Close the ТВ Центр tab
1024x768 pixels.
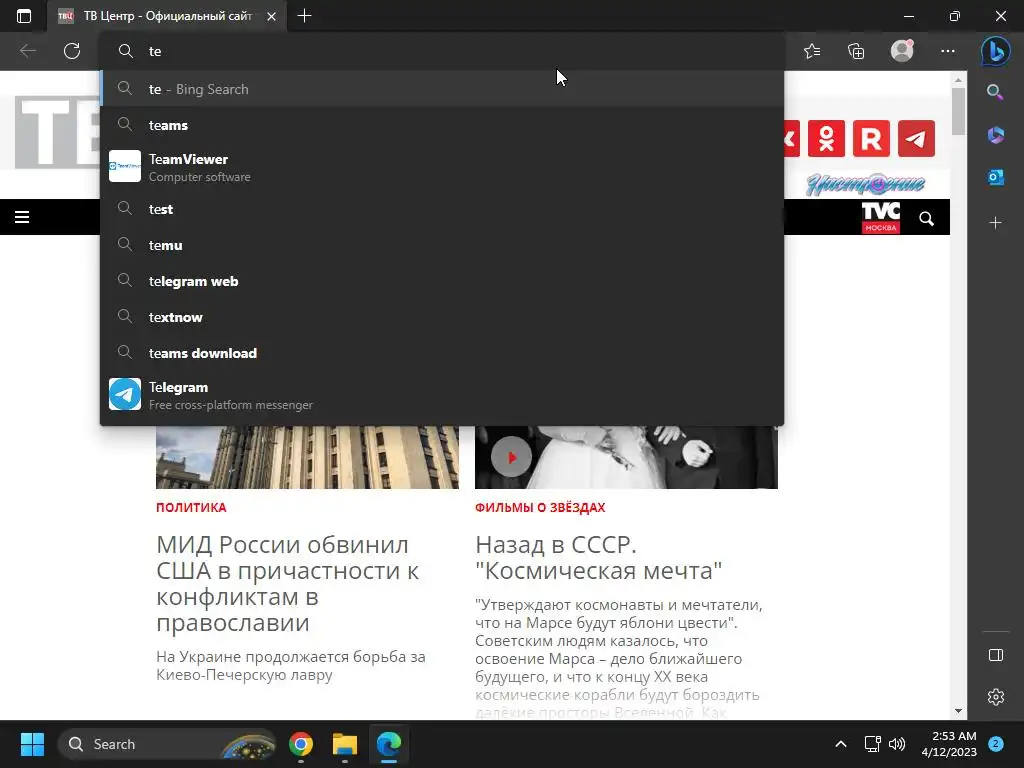coord(272,16)
